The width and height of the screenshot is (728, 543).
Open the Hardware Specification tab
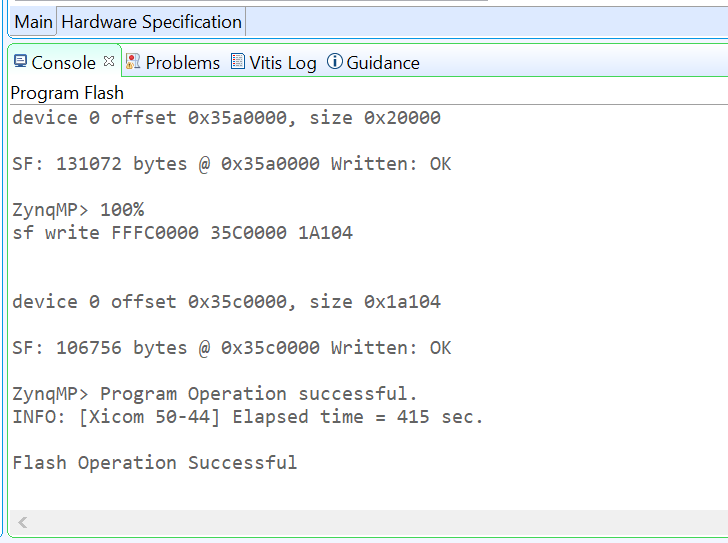click(151, 22)
